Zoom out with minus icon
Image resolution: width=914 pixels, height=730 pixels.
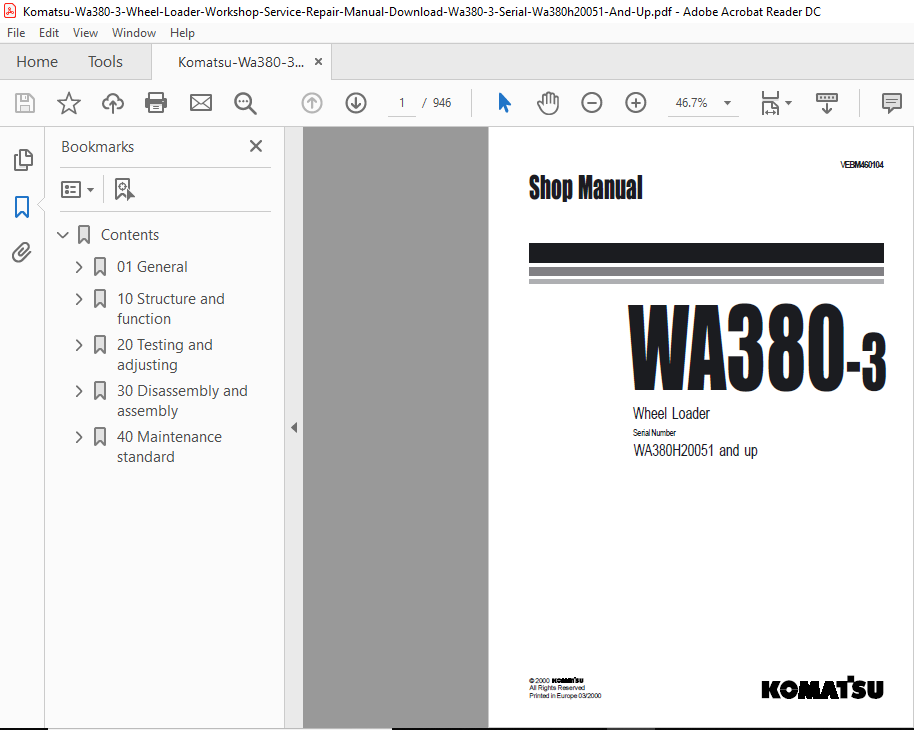592,103
